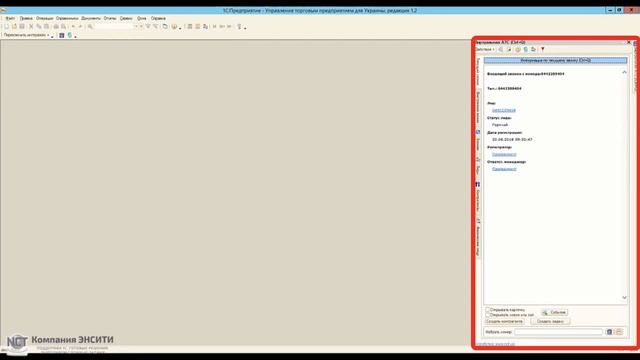The width and height of the screenshot is (640, 360).
Task: Click the yellow round icon in panel toolbar
Action: click(x=518, y=49)
